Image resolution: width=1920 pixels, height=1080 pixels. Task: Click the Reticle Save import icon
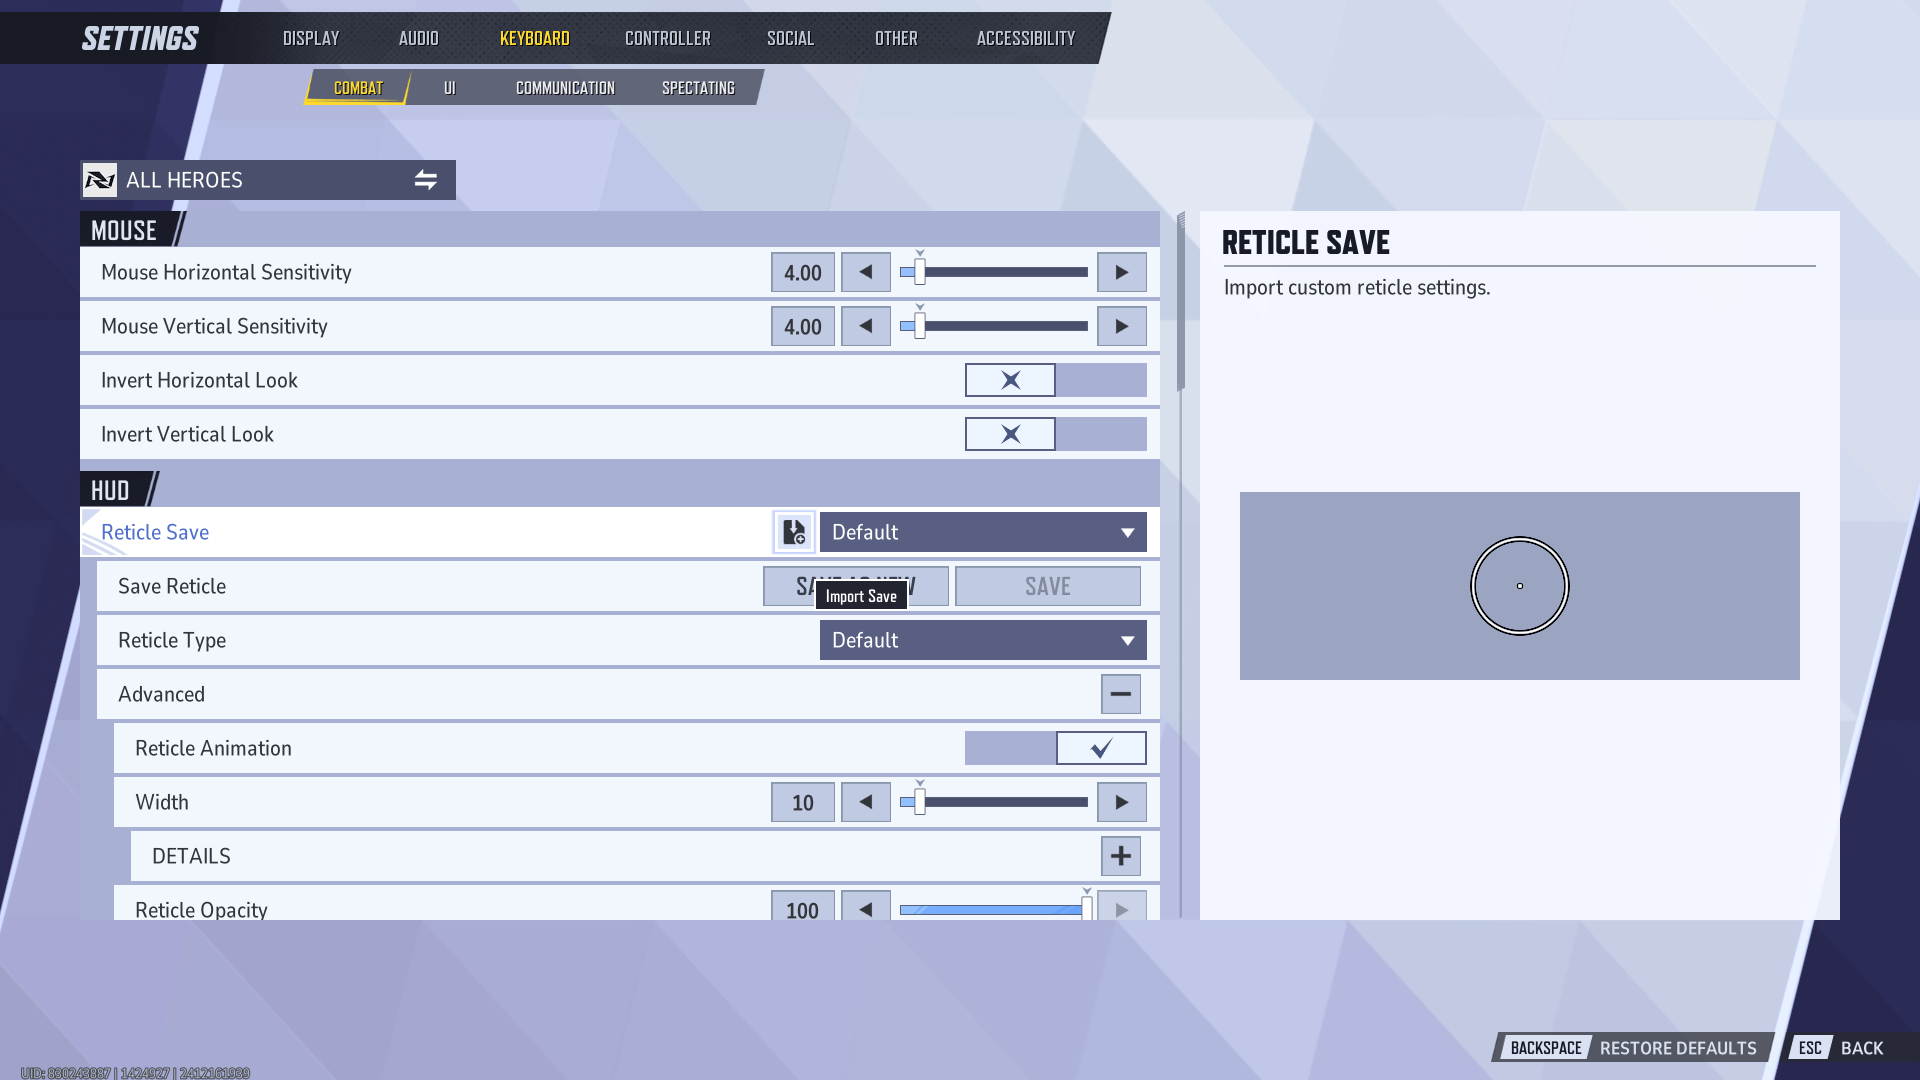[794, 531]
